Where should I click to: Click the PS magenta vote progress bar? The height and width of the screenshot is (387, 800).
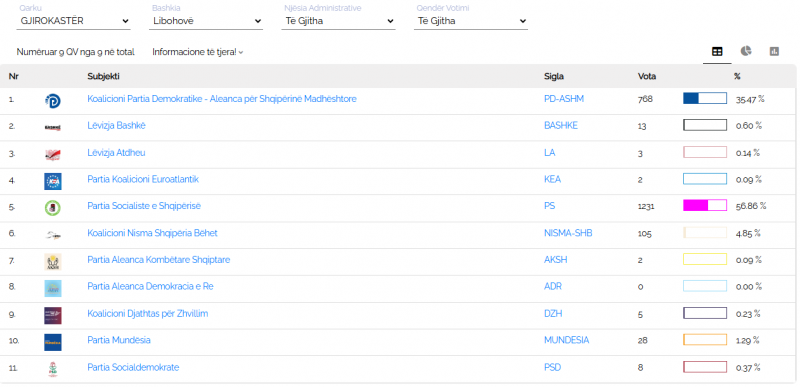705,205
